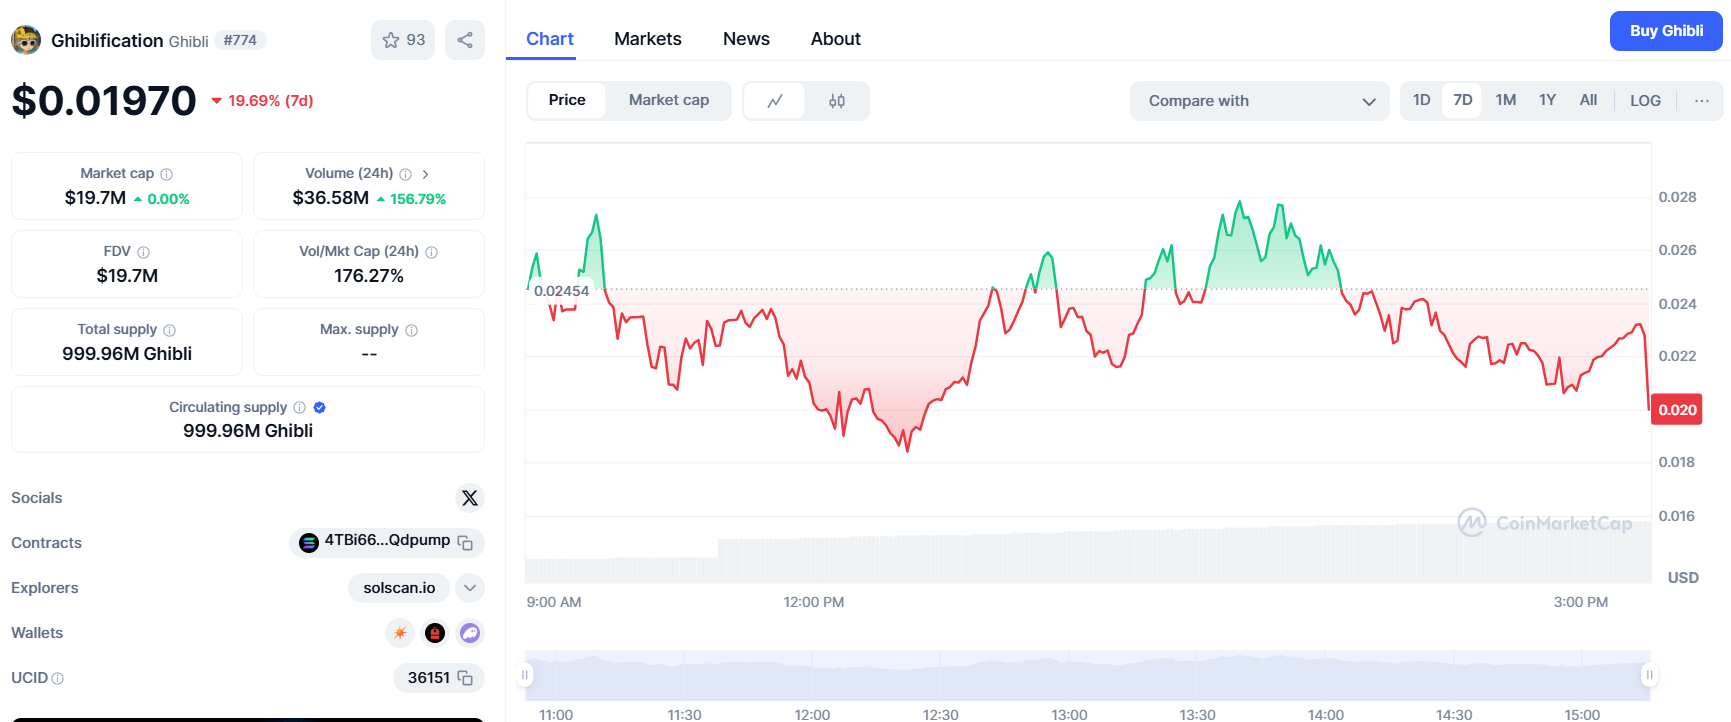Open the About tab

(x=836, y=39)
